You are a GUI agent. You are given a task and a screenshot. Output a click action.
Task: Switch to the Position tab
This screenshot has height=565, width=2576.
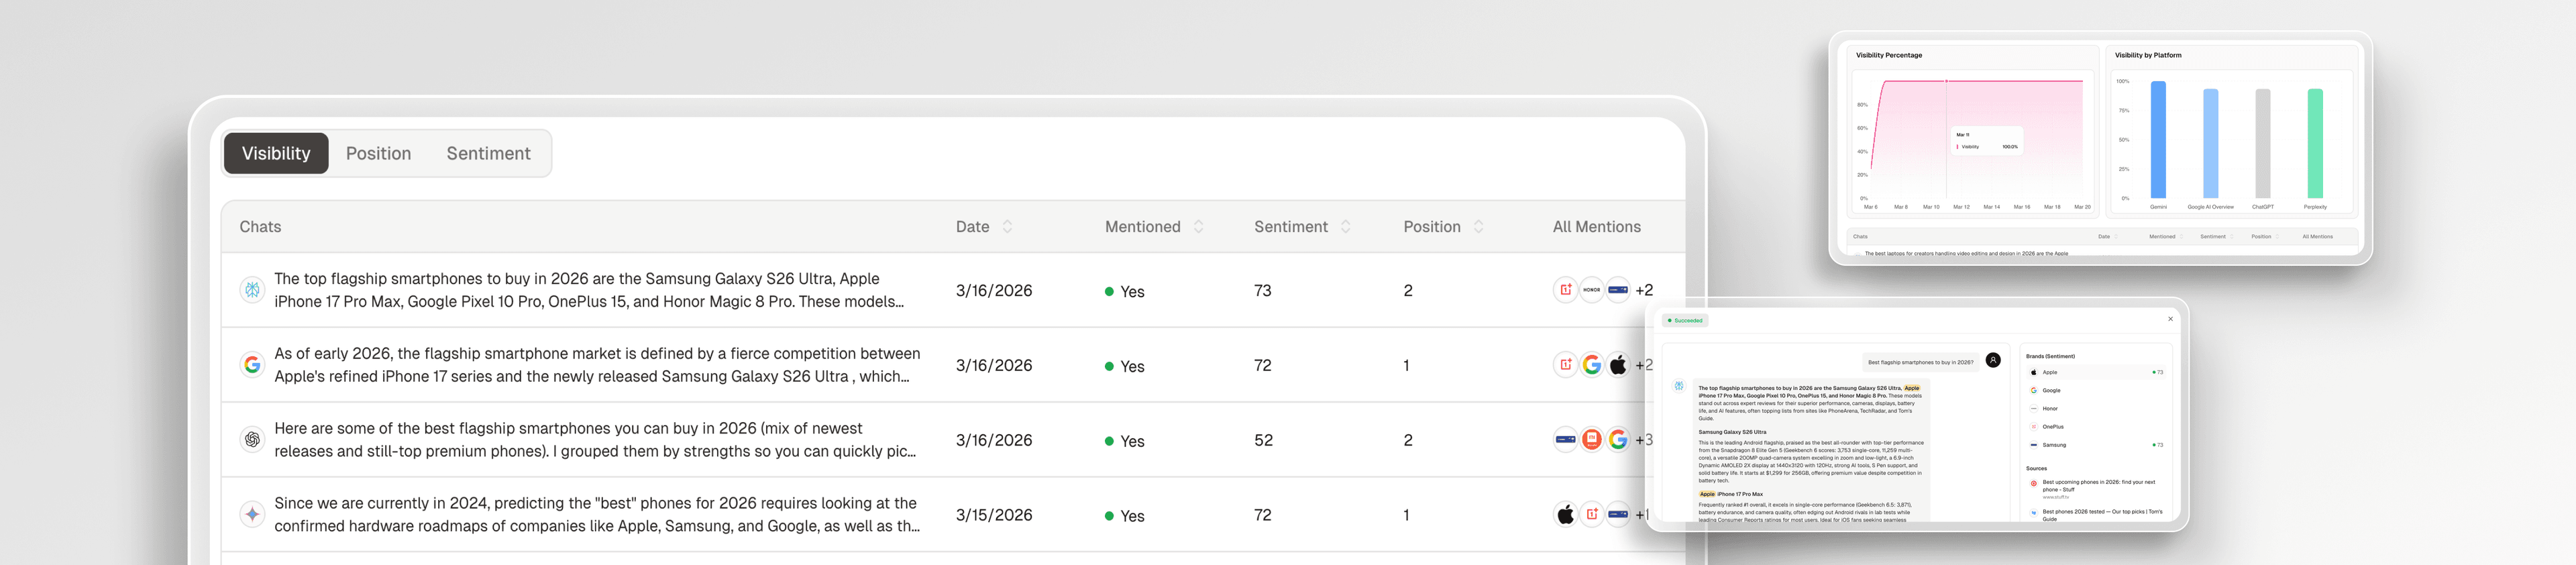[378, 153]
